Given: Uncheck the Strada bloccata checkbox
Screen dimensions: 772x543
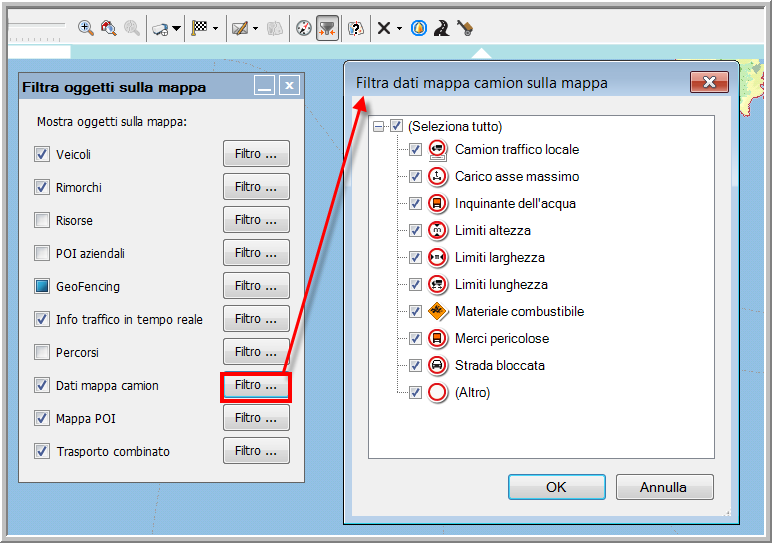Looking at the screenshot, I should tap(416, 365).
